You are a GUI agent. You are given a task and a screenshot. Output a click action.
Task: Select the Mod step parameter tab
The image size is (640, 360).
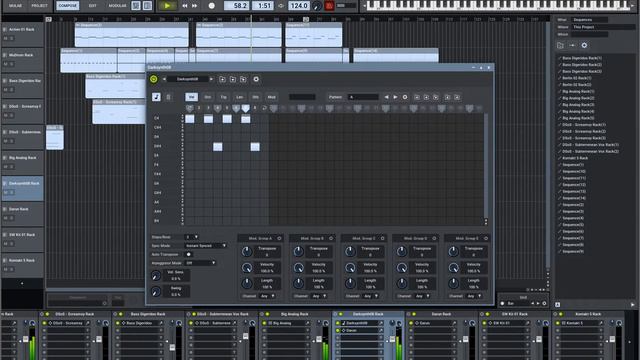click(x=271, y=97)
